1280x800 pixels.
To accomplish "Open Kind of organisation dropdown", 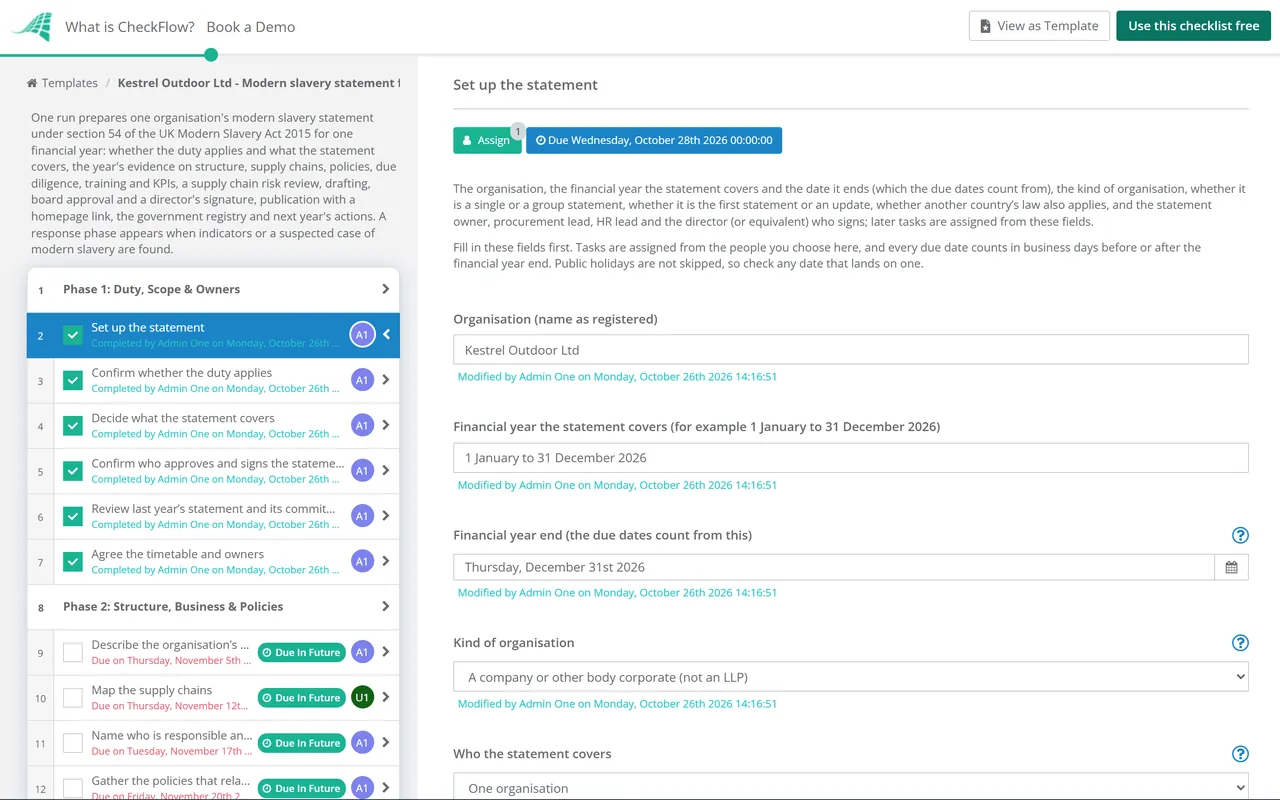I will [x=851, y=677].
